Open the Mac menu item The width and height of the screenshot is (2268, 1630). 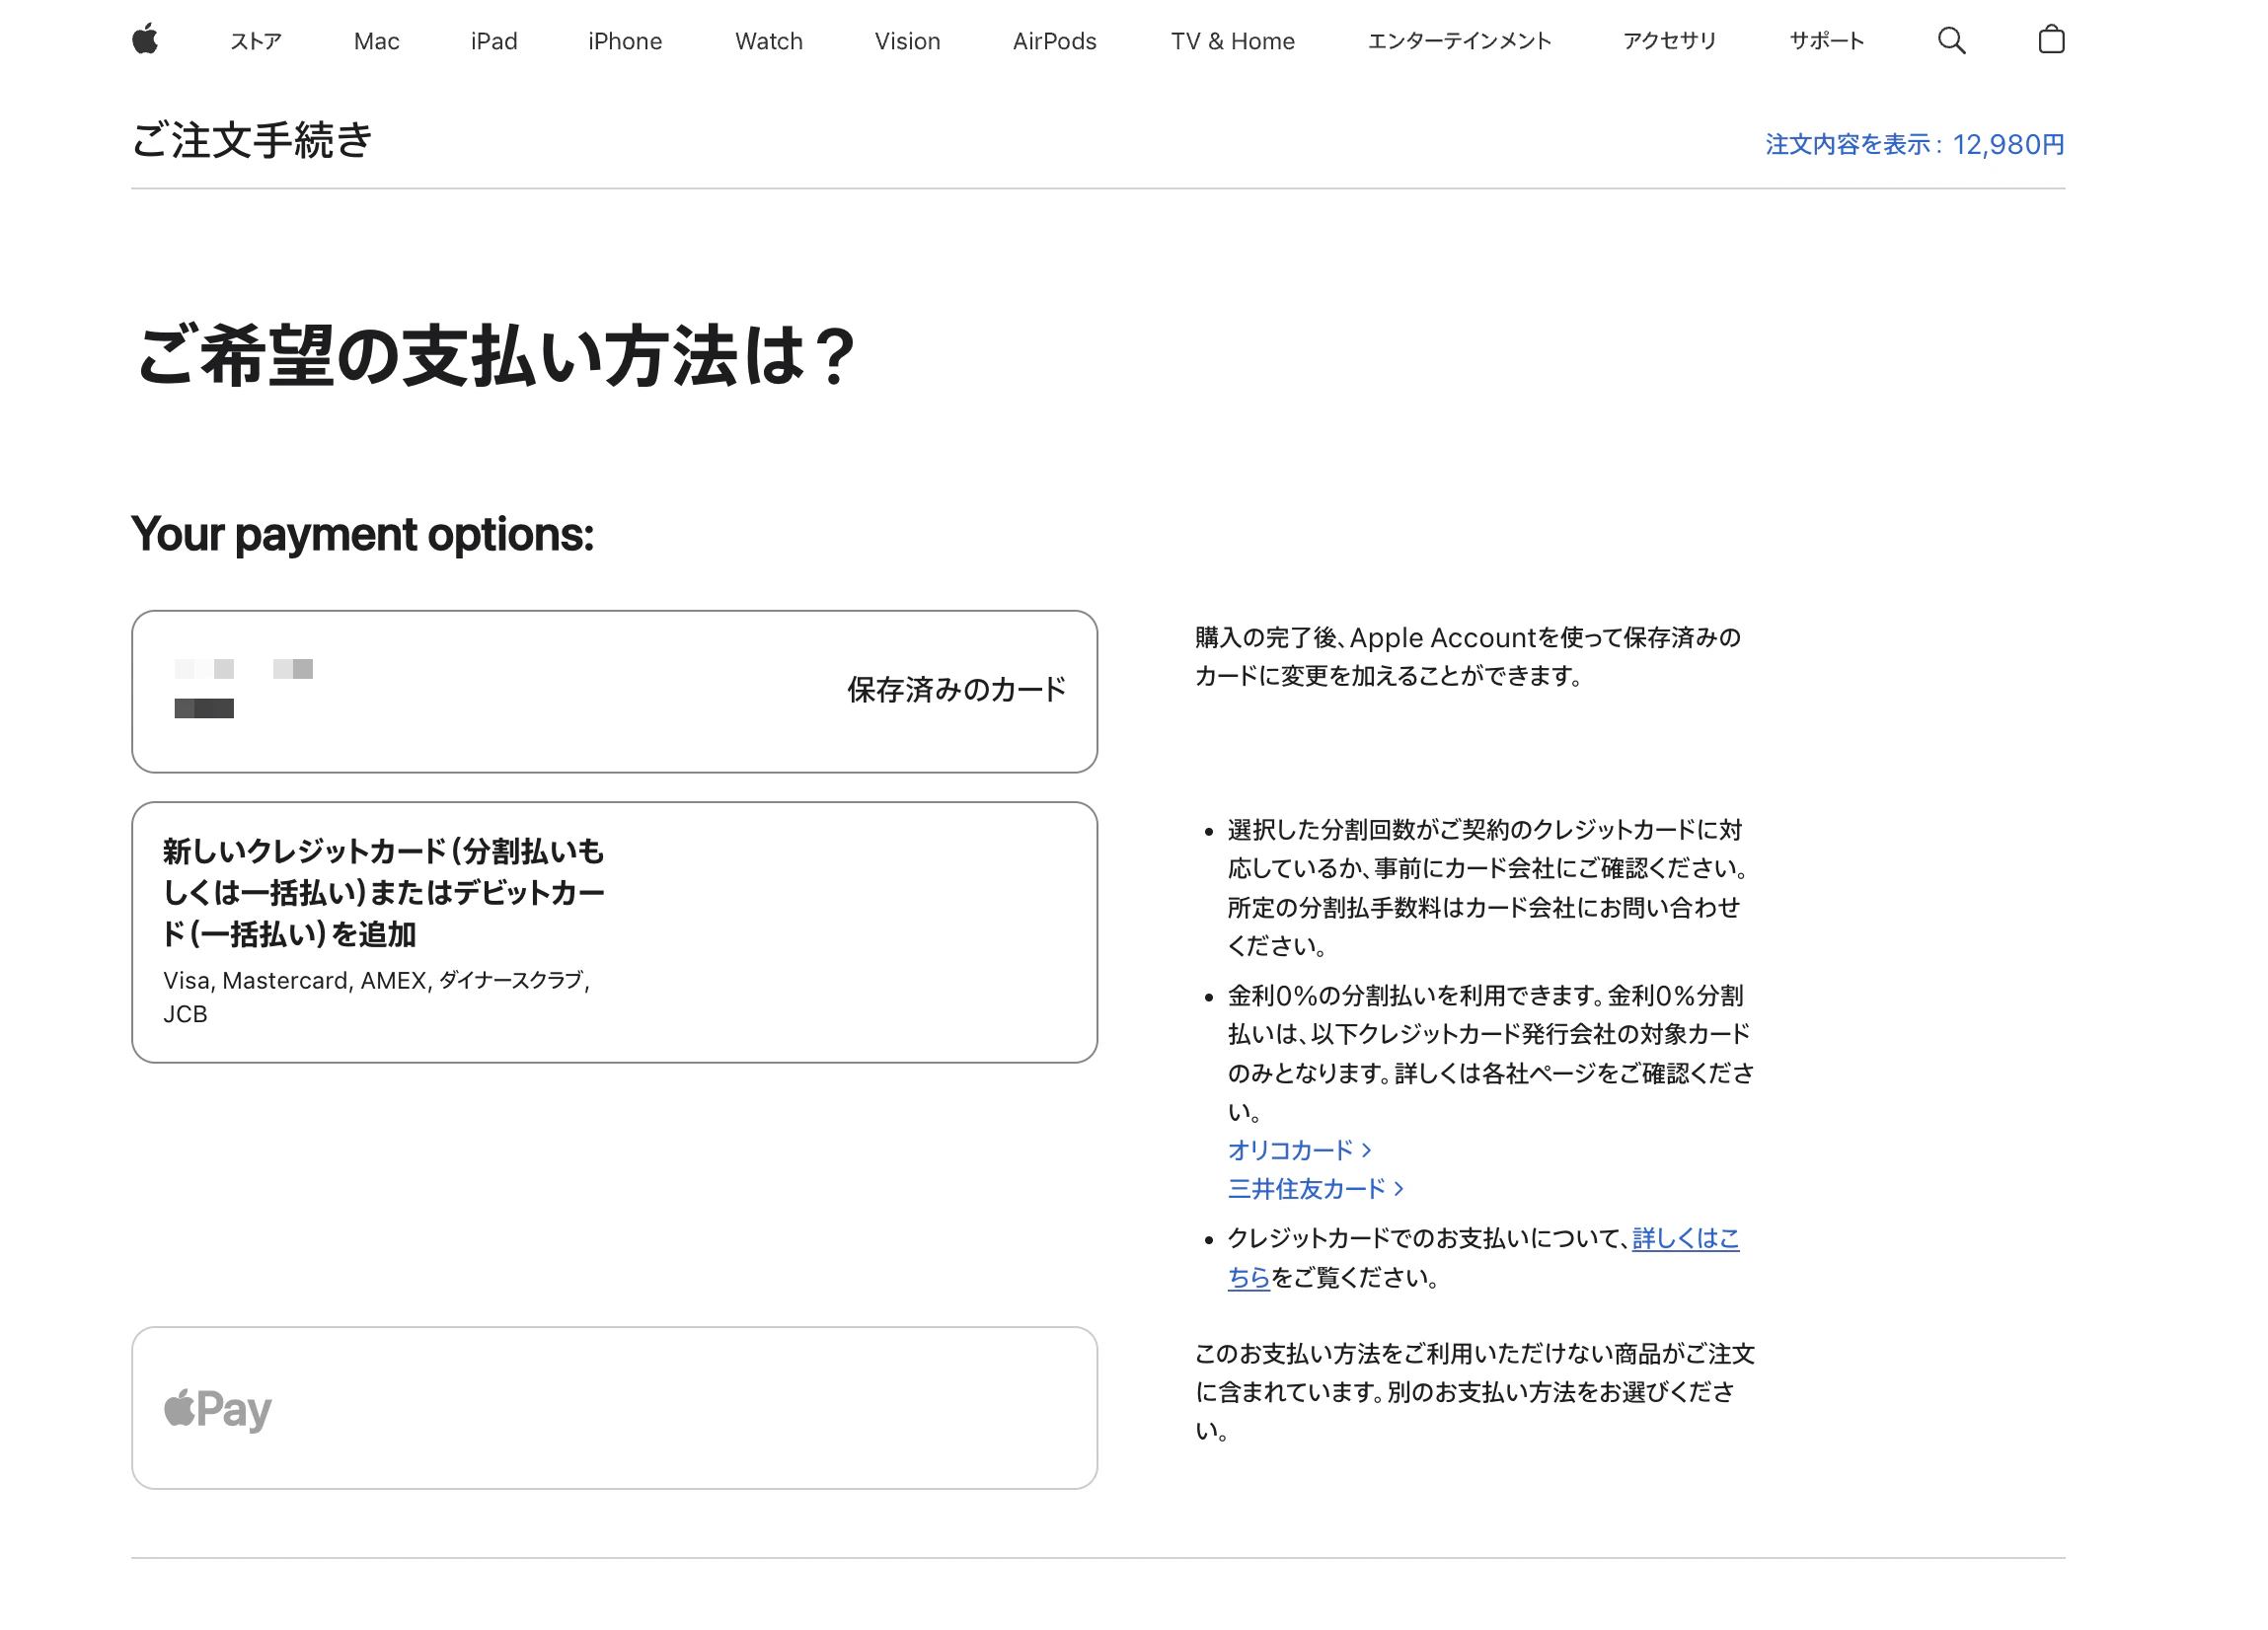click(x=377, y=41)
